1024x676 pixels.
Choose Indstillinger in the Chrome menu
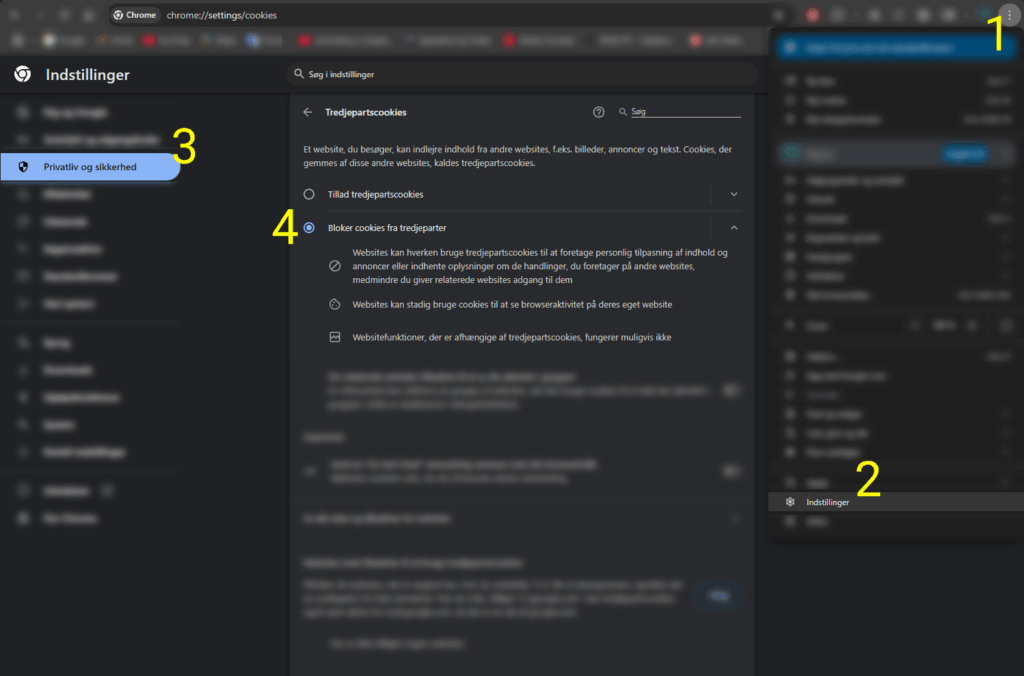[828, 502]
